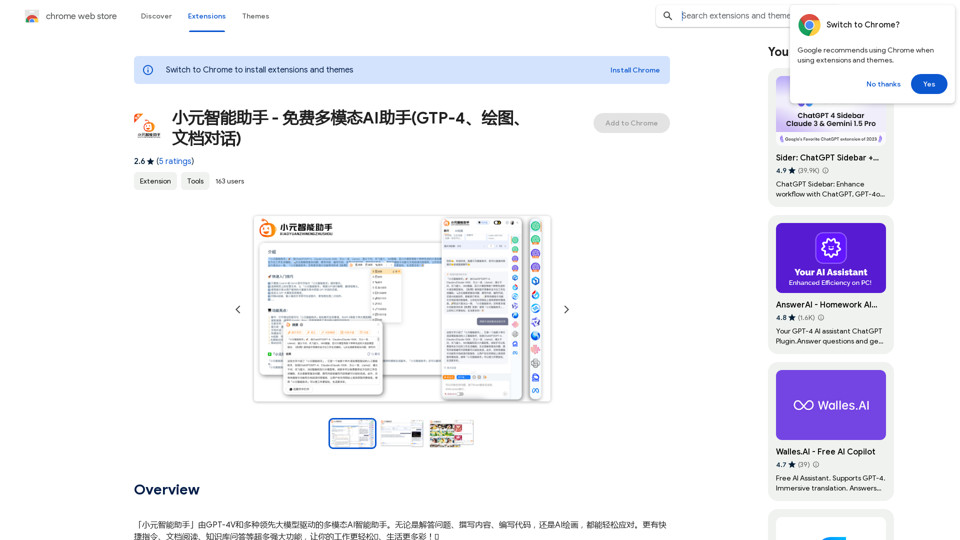Click the chrome web store title text
Screen dimensions: 960x540
(81, 17)
